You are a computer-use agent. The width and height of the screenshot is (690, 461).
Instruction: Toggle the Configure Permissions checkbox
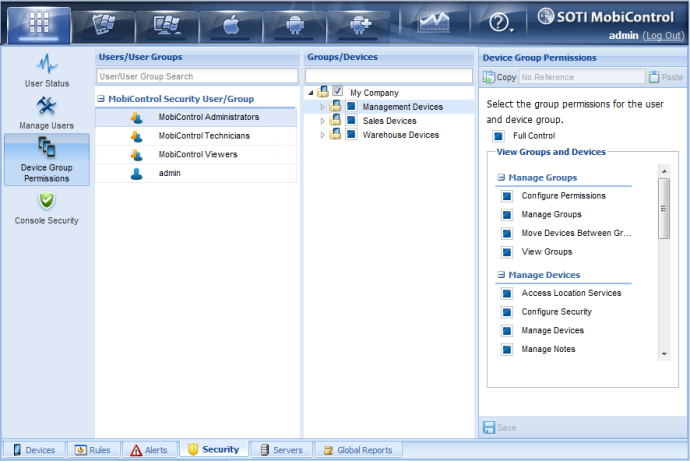tap(507, 196)
